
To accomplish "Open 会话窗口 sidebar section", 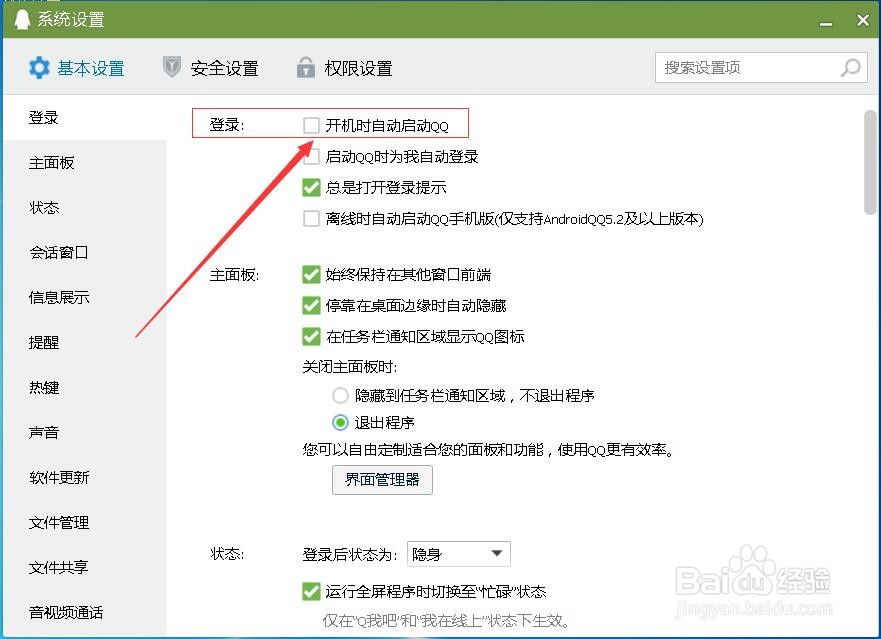I will pyautogui.click(x=85, y=252).
